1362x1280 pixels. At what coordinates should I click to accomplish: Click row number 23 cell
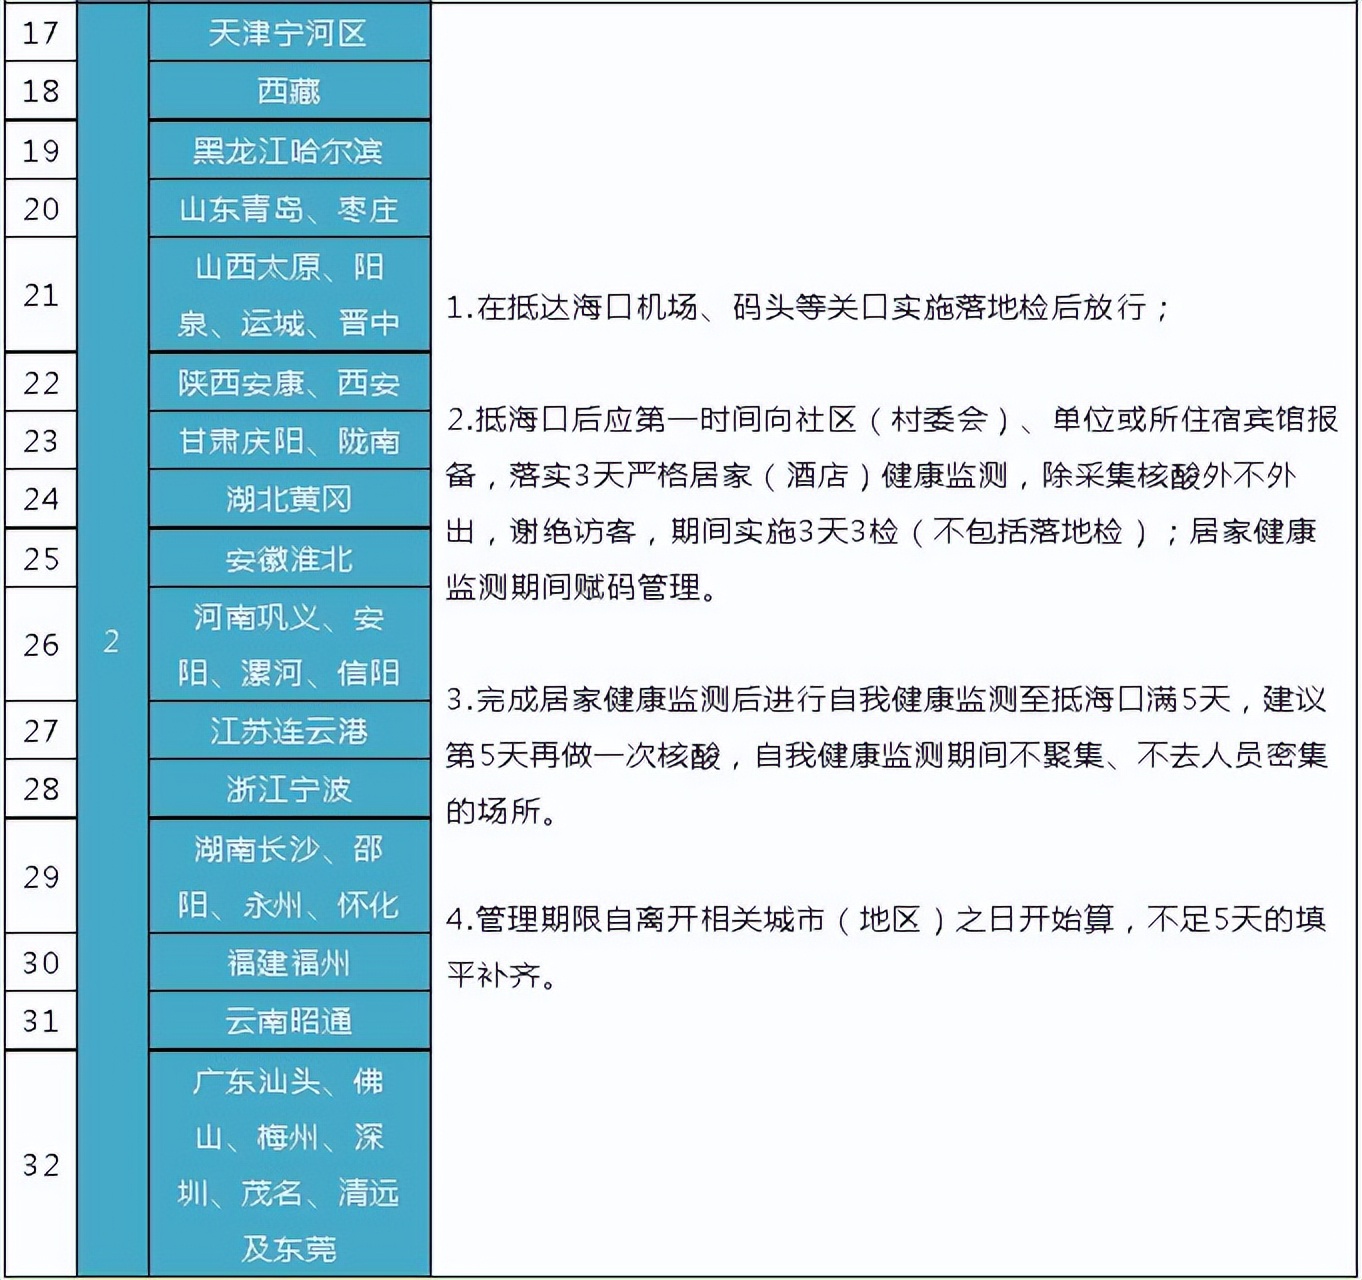click(41, 441)
